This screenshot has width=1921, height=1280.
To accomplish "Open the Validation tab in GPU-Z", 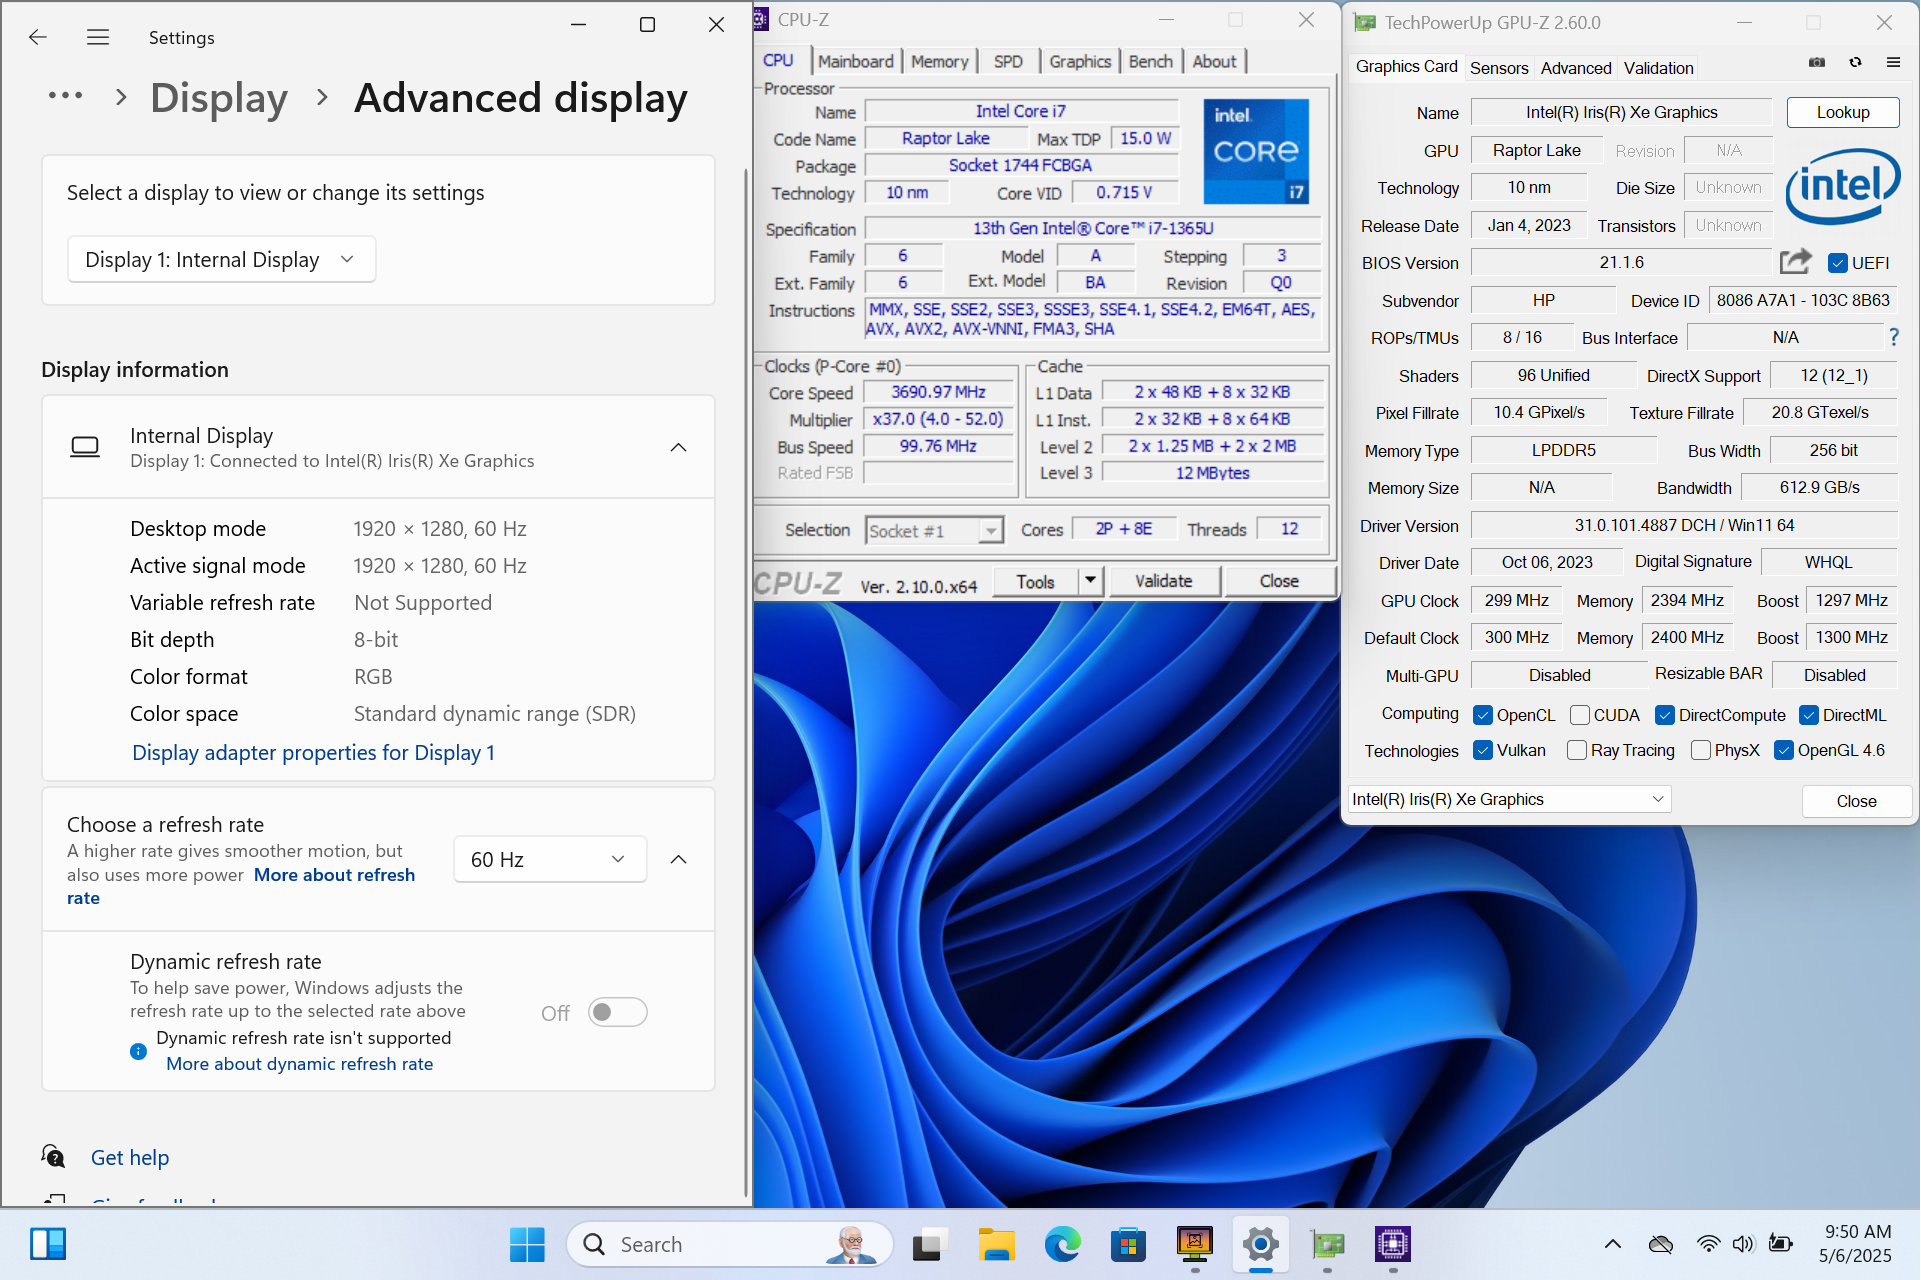I will 1658,68.
